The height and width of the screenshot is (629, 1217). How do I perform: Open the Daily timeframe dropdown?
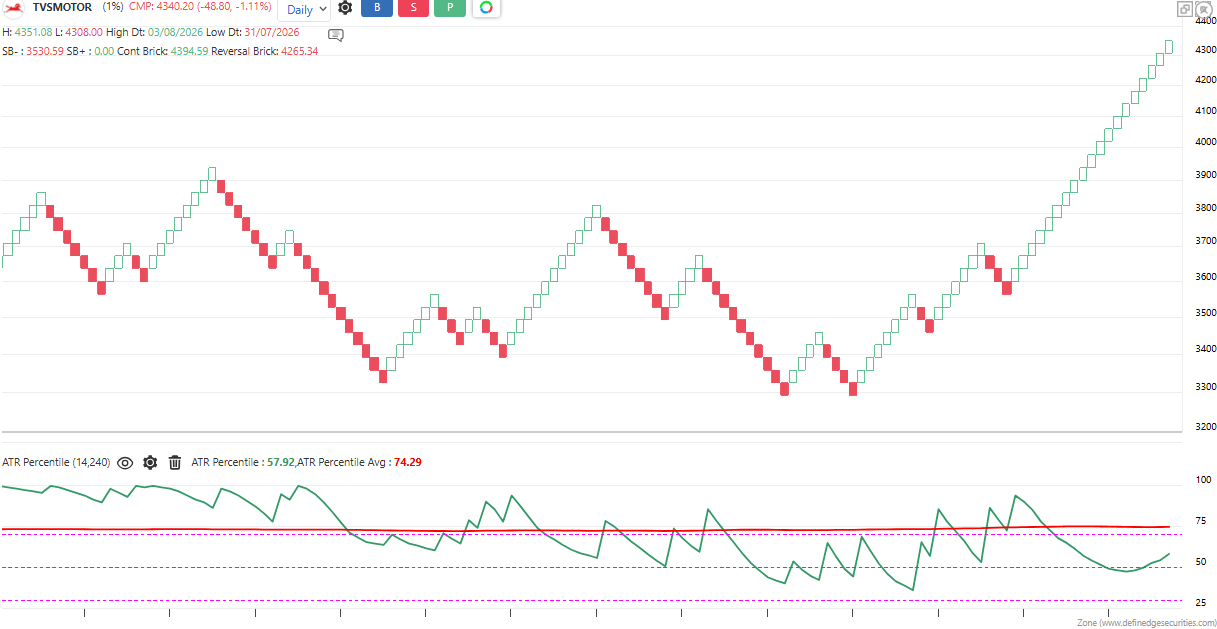coord(304,9)
